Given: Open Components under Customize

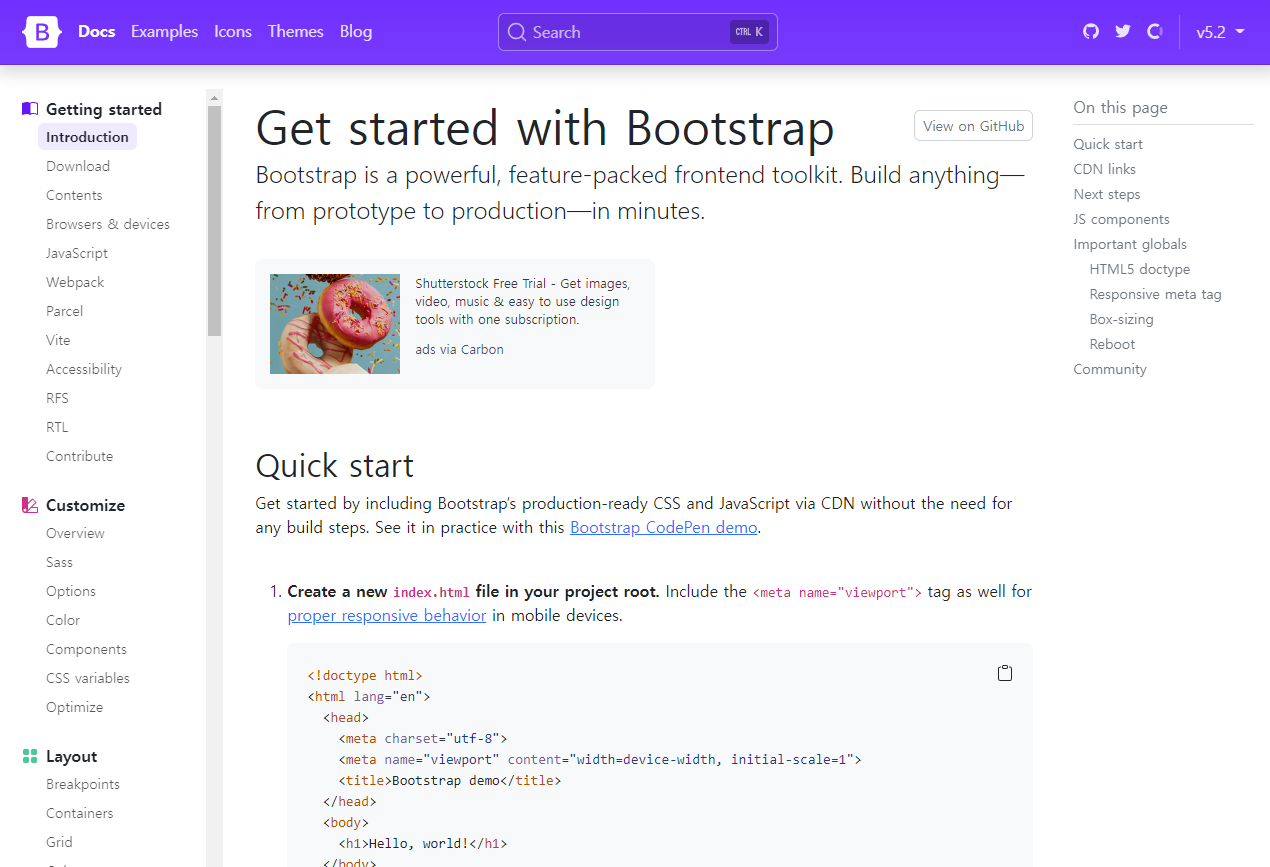Looking at the screenshot, I should tap(86, 649).
